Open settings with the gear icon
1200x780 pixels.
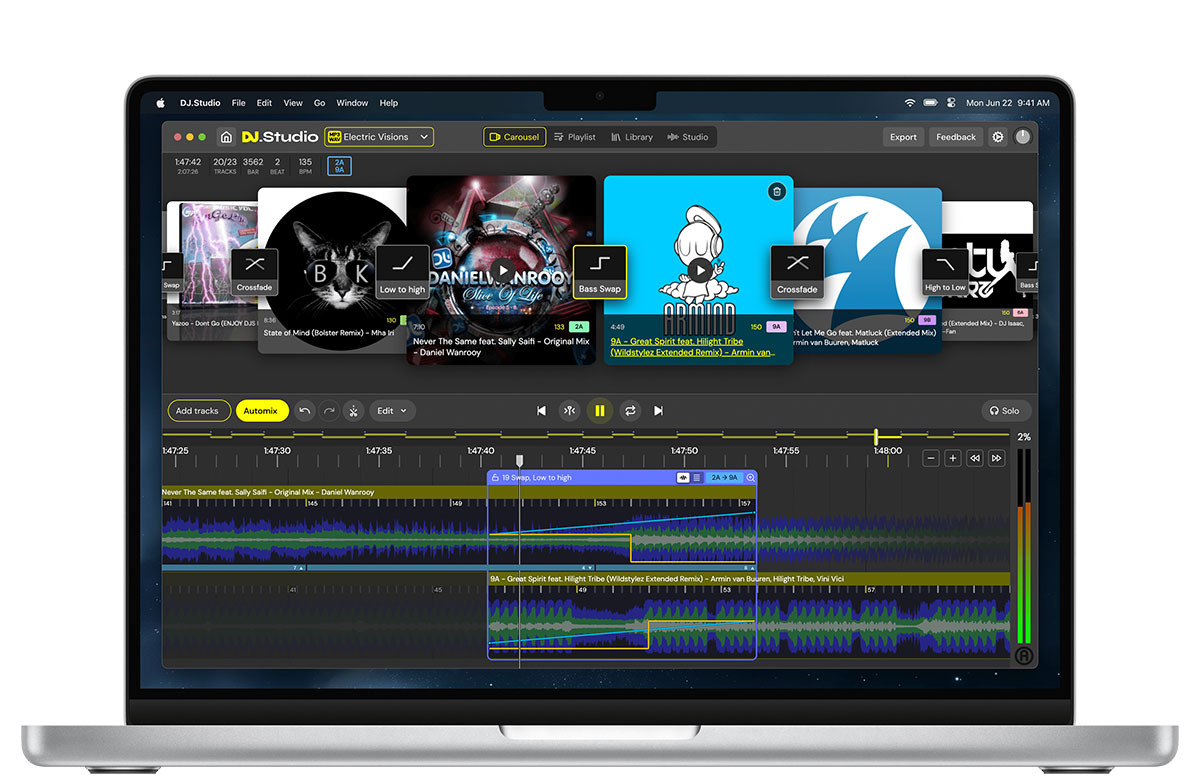pyautogui.click(x=997, y=137)
